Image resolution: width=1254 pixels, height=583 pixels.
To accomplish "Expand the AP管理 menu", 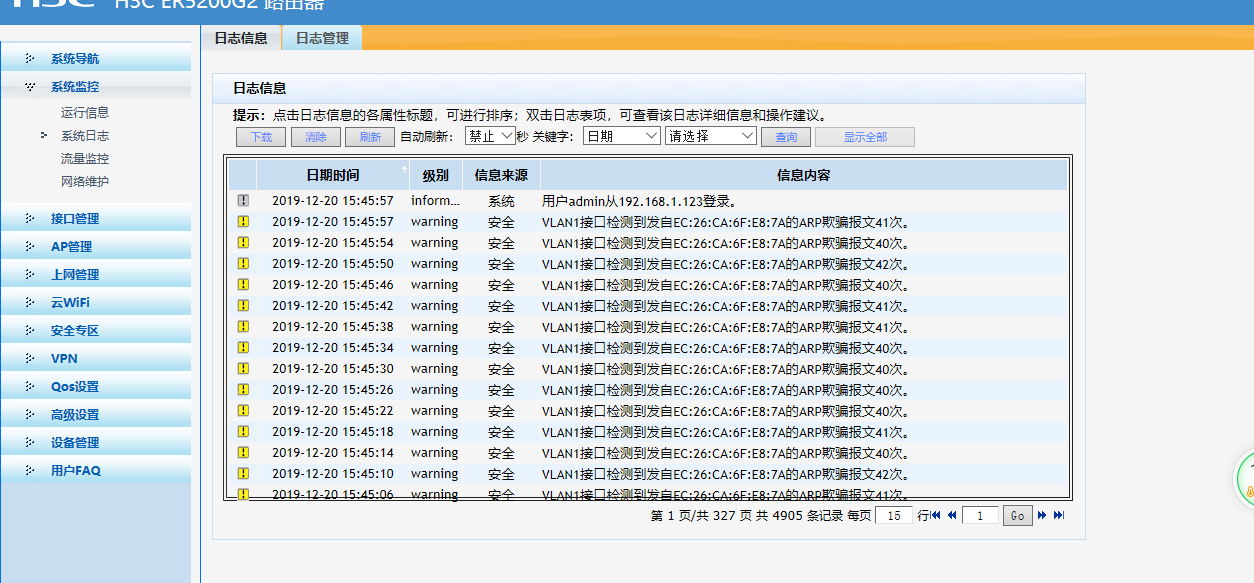I will pos(96,247).
